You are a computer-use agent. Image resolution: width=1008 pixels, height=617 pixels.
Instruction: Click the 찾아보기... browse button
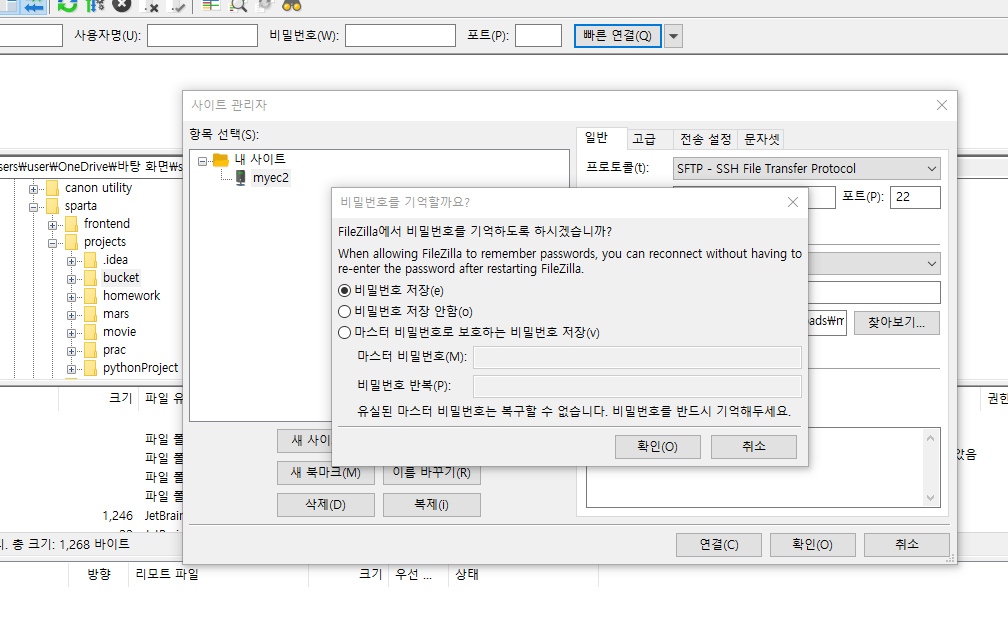tap(897, 323)
